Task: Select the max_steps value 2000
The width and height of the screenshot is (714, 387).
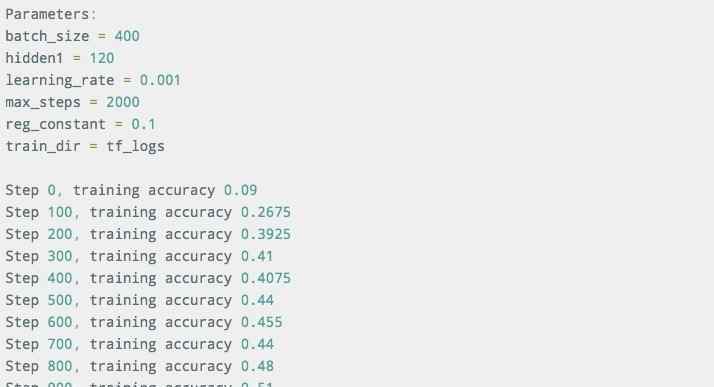Action: pyautogui.click(x=122, y=102)
